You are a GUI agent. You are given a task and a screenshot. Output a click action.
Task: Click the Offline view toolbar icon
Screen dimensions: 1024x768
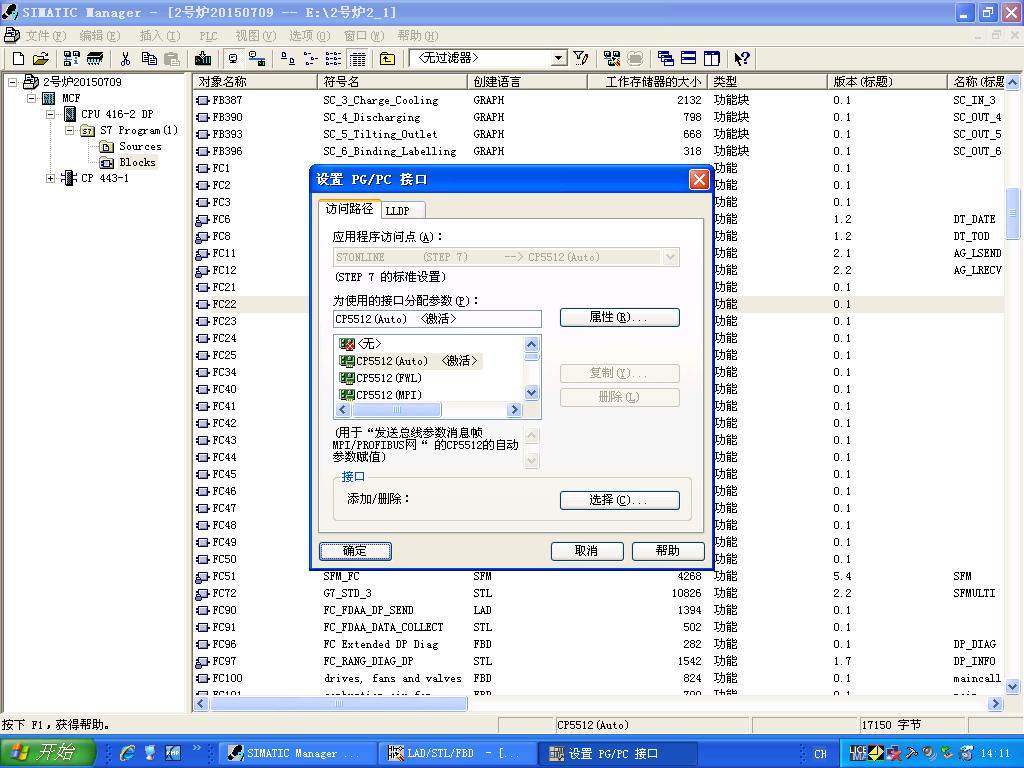(233, 59)
